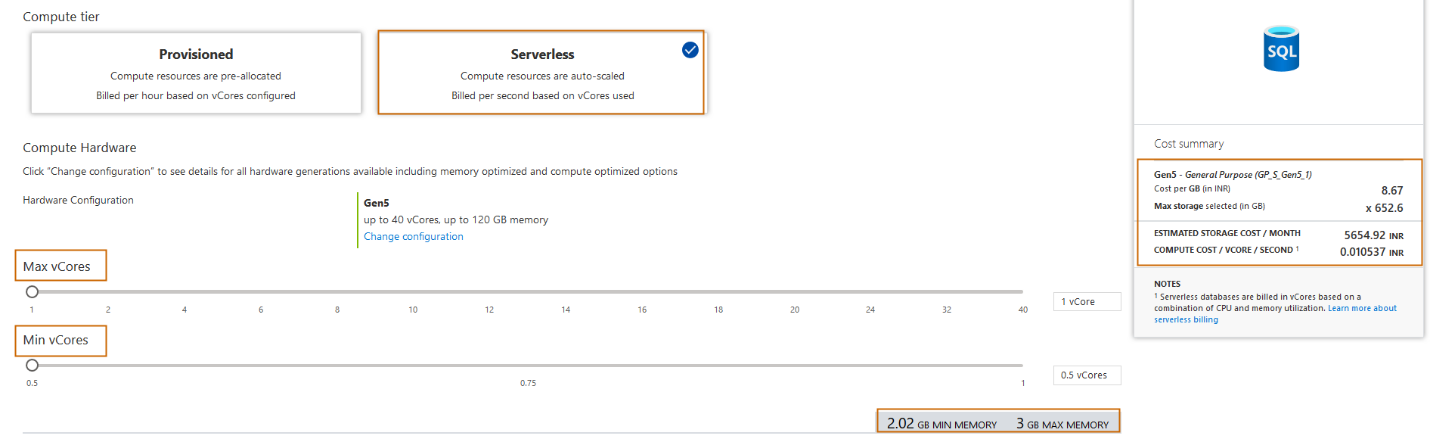Set Max vCores slider to 8
Image resolution: width=1430 pixels, height=442 pixels.
[x=337, y=292]
